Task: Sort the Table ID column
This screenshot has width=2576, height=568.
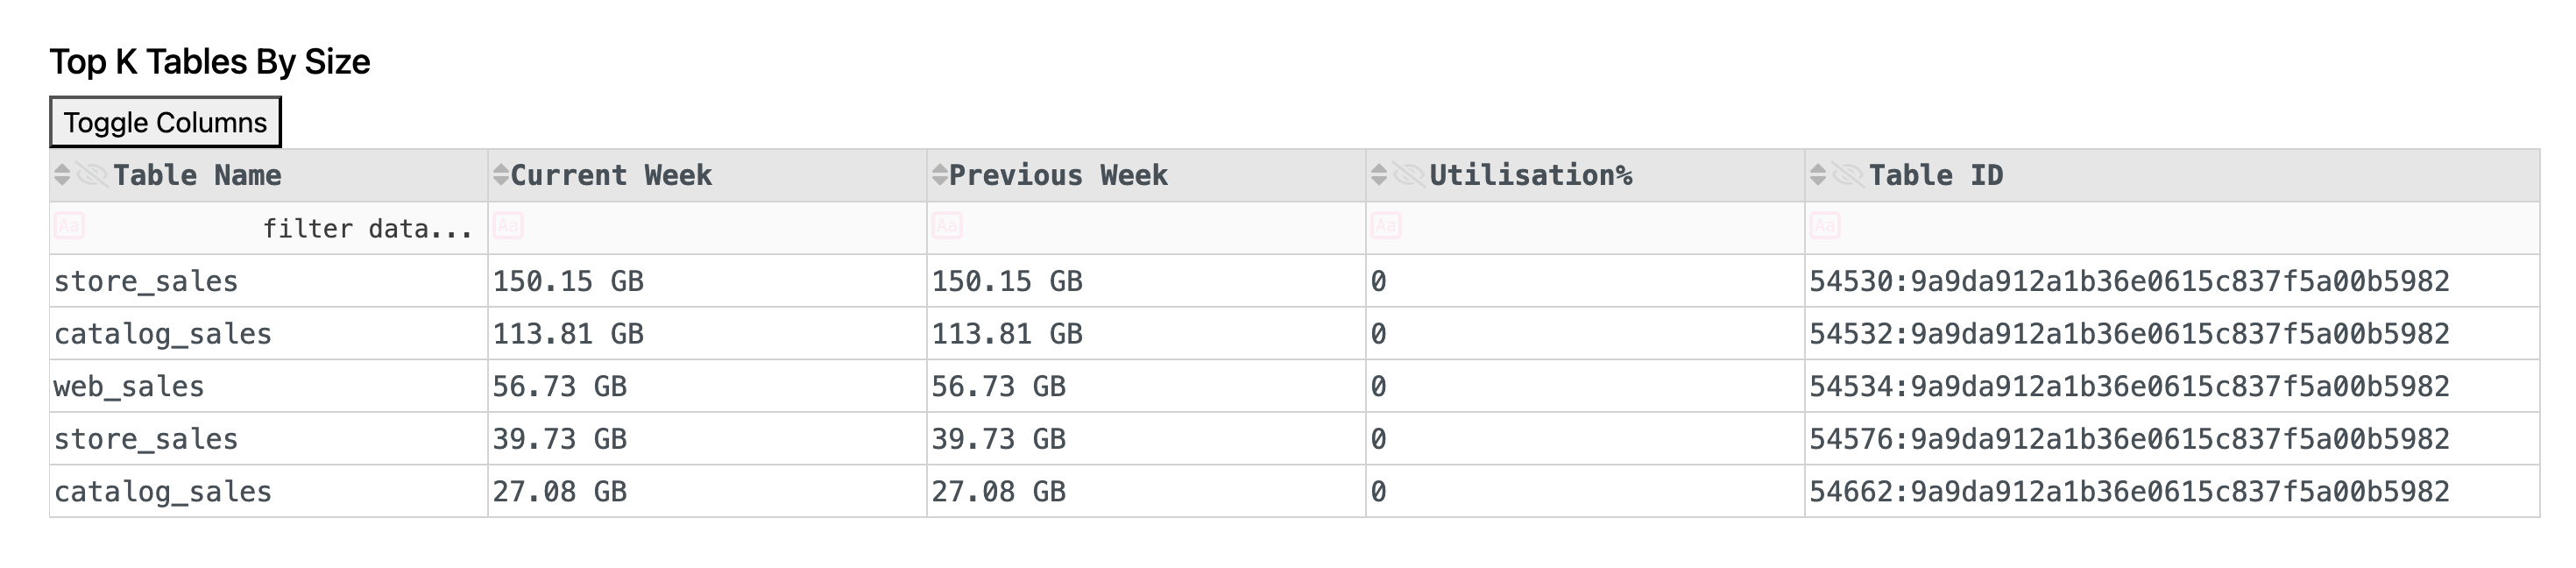Action: (x=1817, y=175)
